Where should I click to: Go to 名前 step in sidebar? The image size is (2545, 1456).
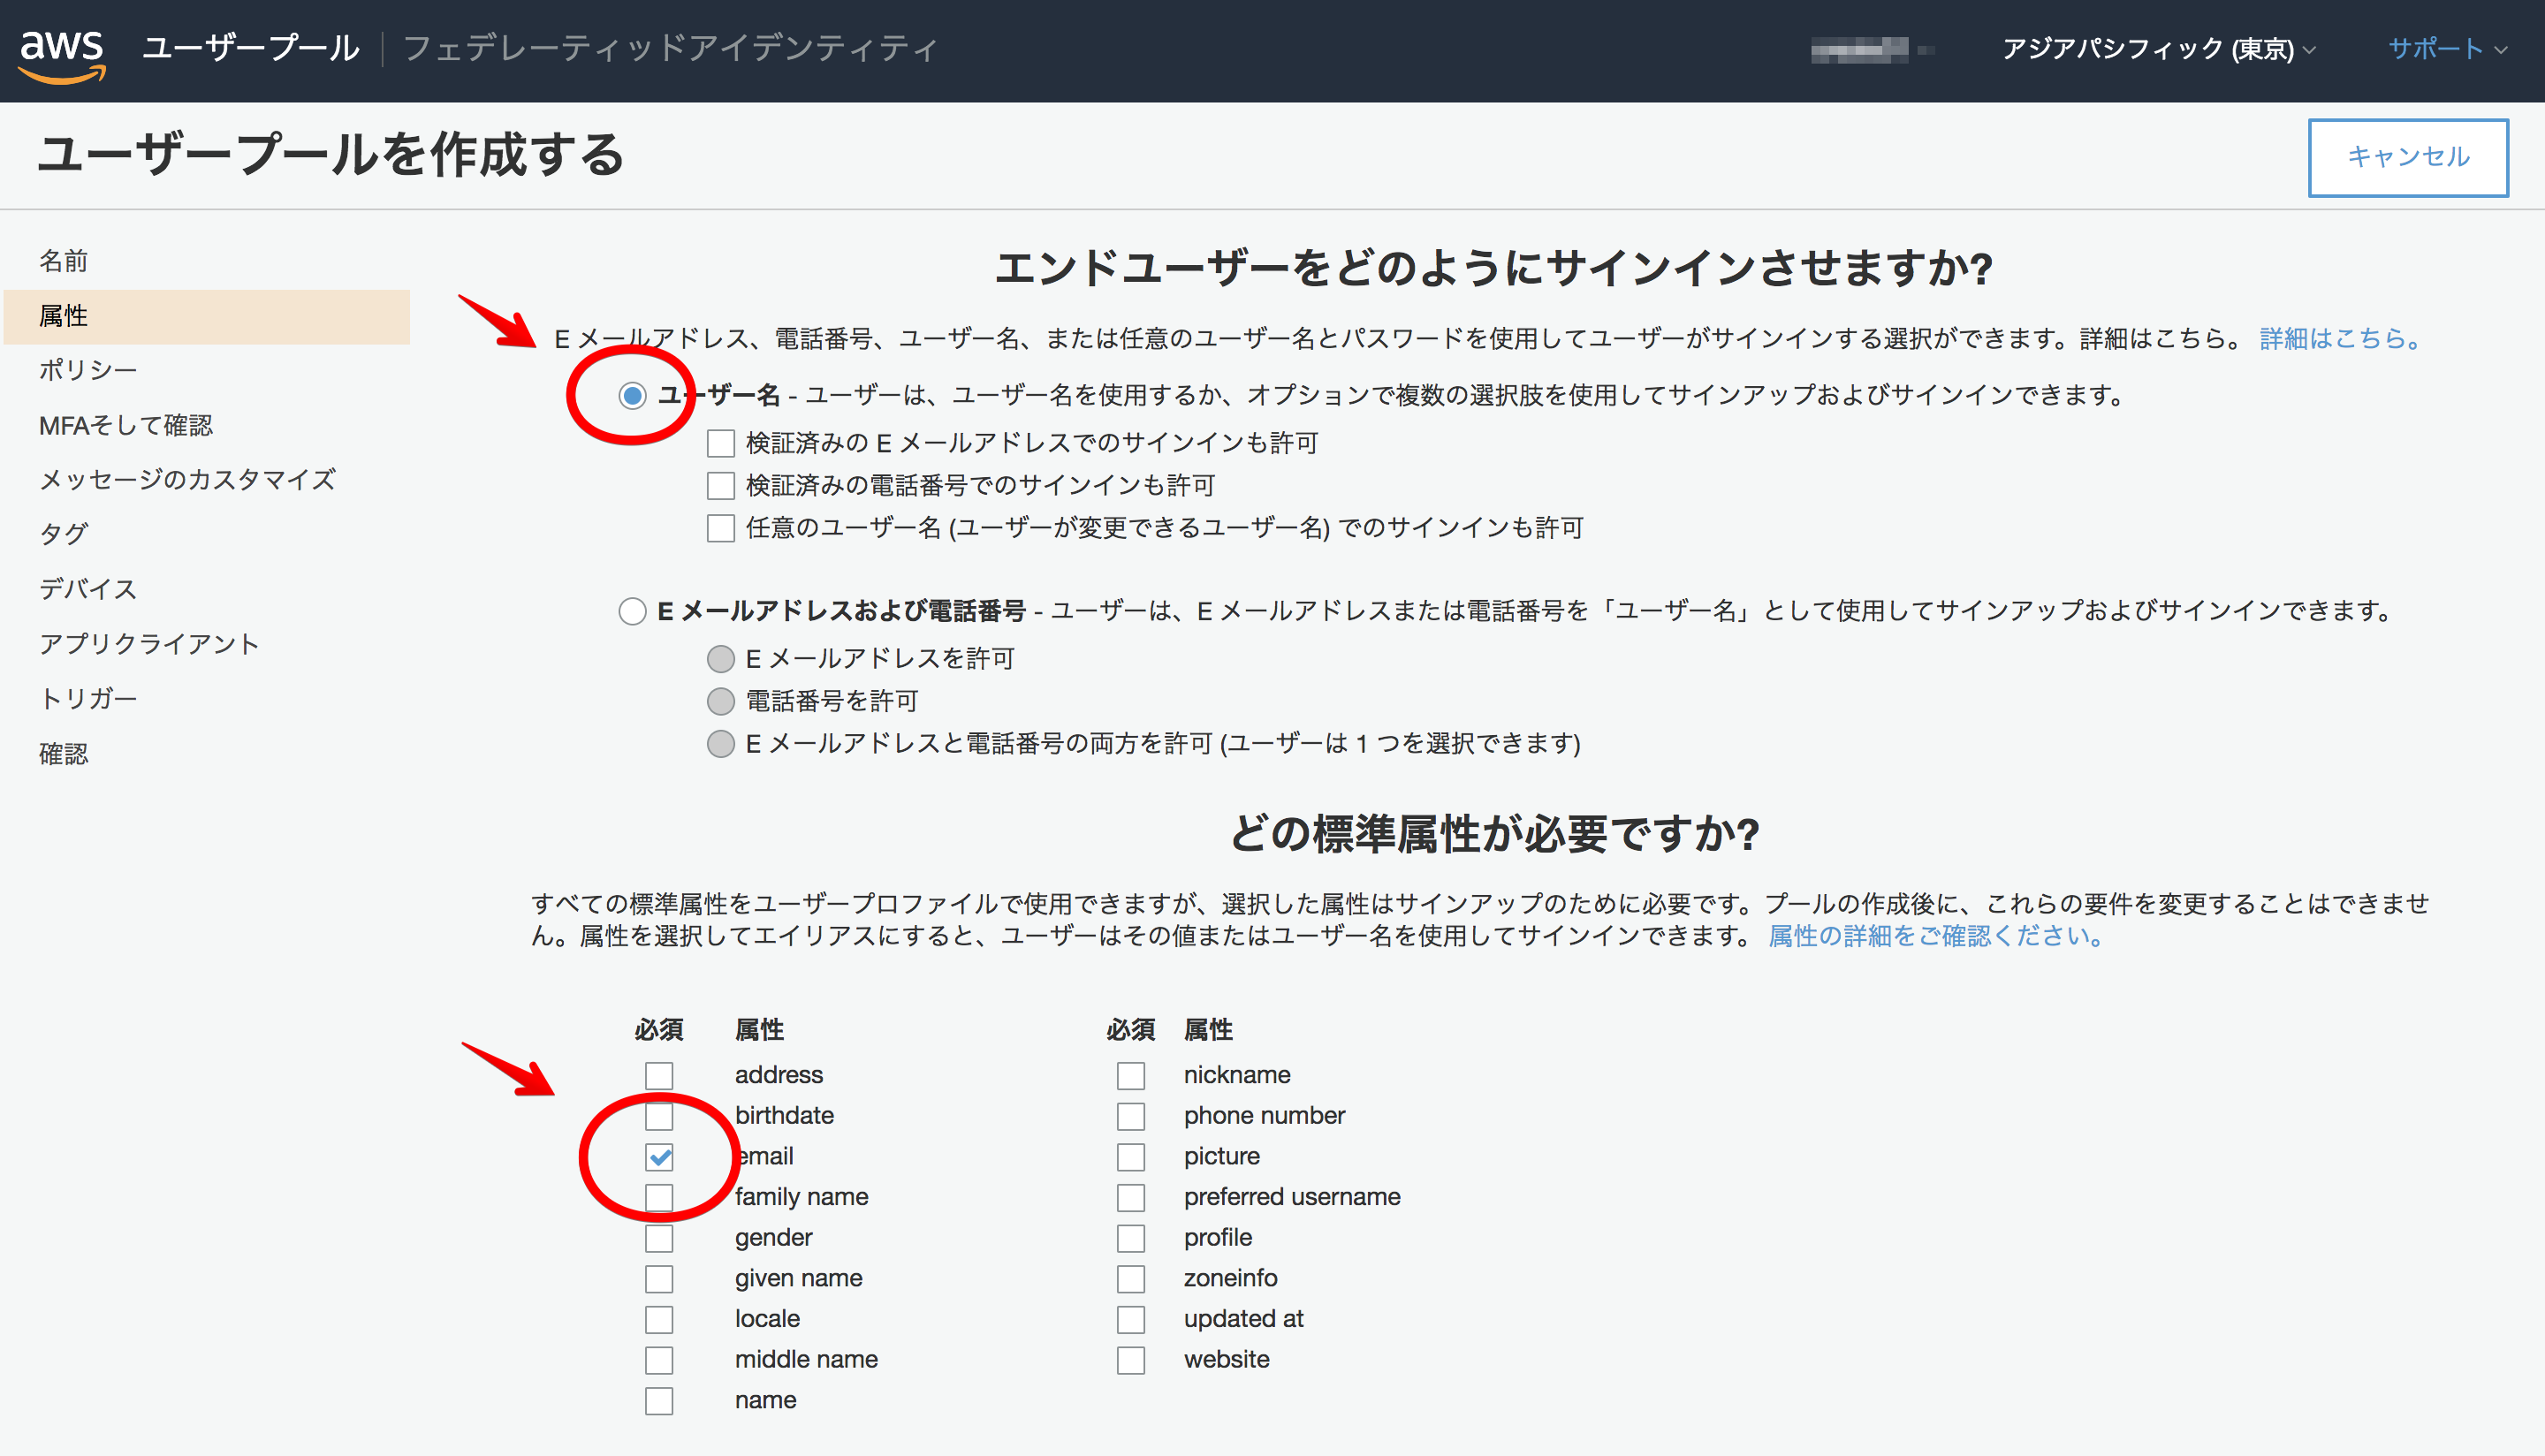[x=64, y=261]
